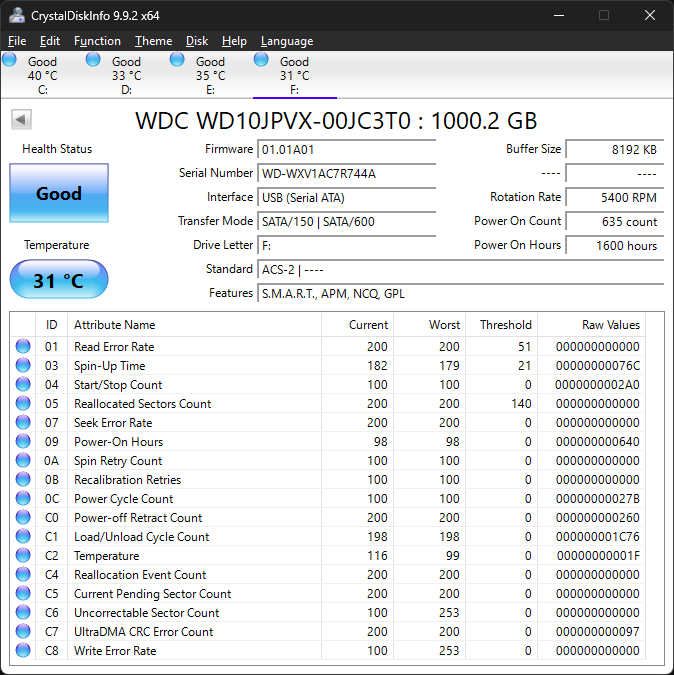Click the status icon for Power Cycle Count
This screenshot has width=674, height=675.
click(x=23, y=498)
